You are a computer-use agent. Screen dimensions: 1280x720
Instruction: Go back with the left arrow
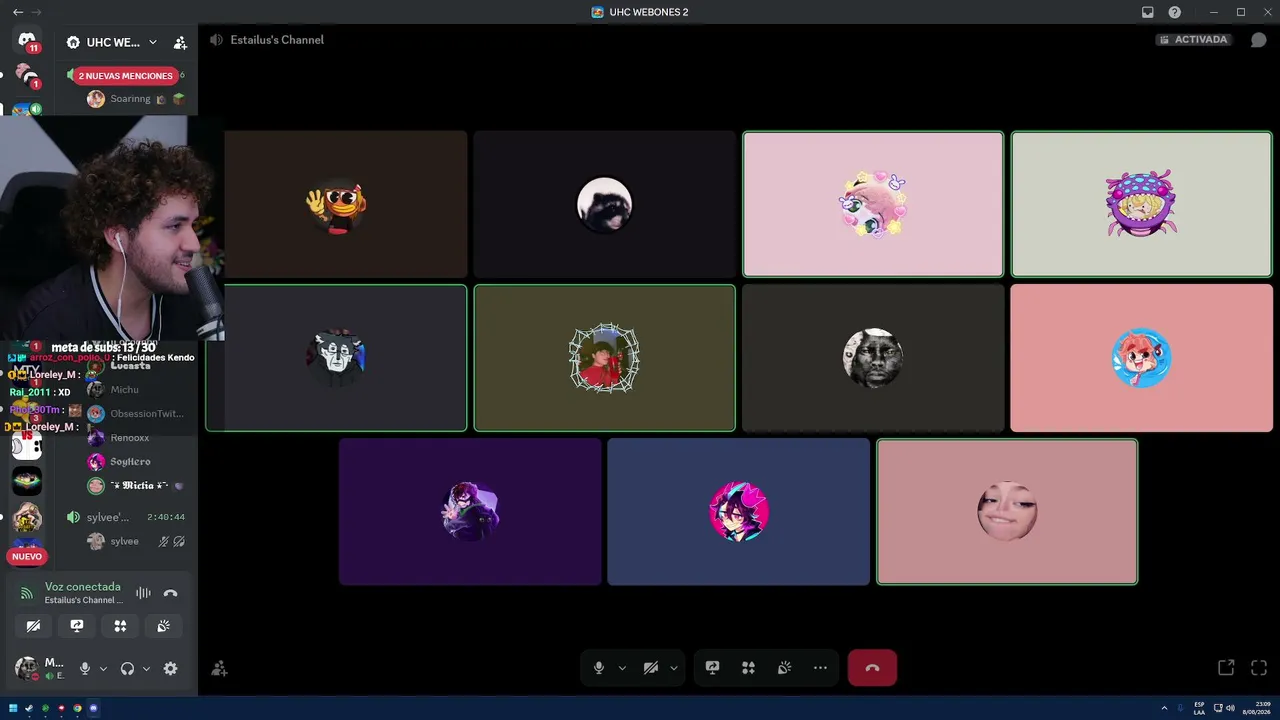pos(18,12)
